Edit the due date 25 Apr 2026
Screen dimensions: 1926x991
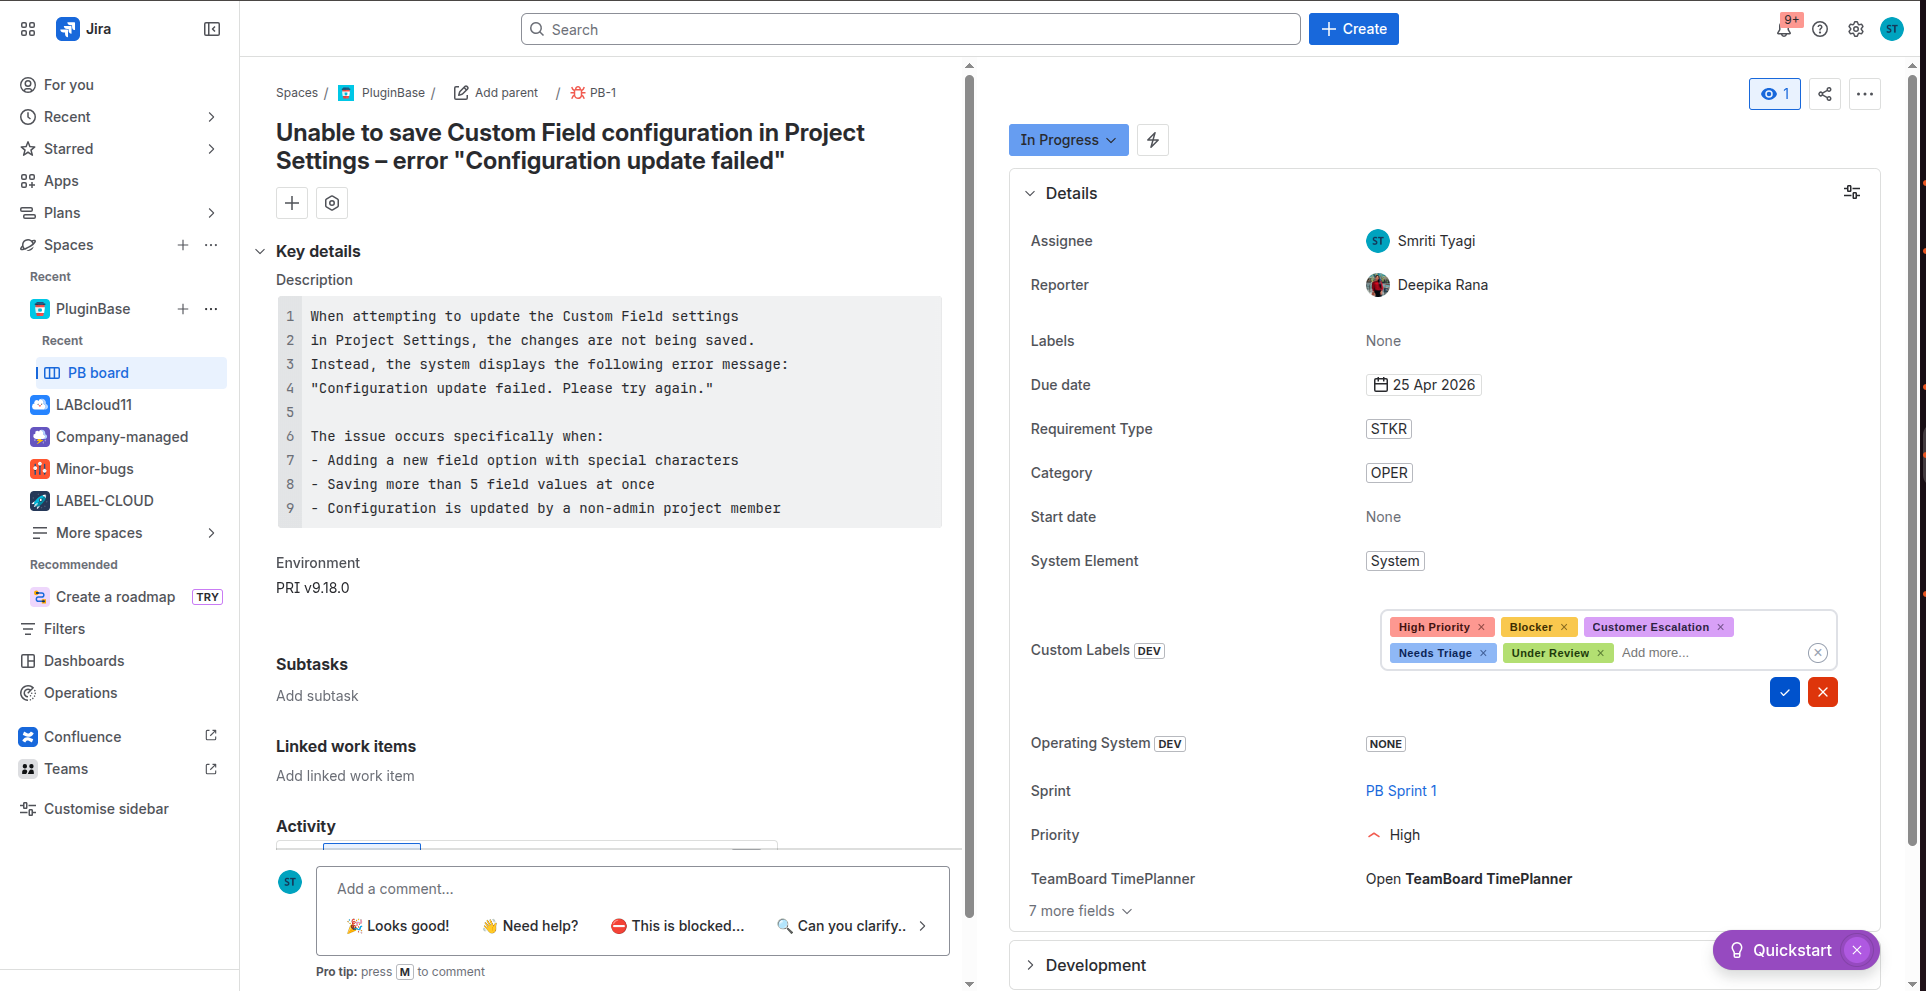(x=1424, y=385)
